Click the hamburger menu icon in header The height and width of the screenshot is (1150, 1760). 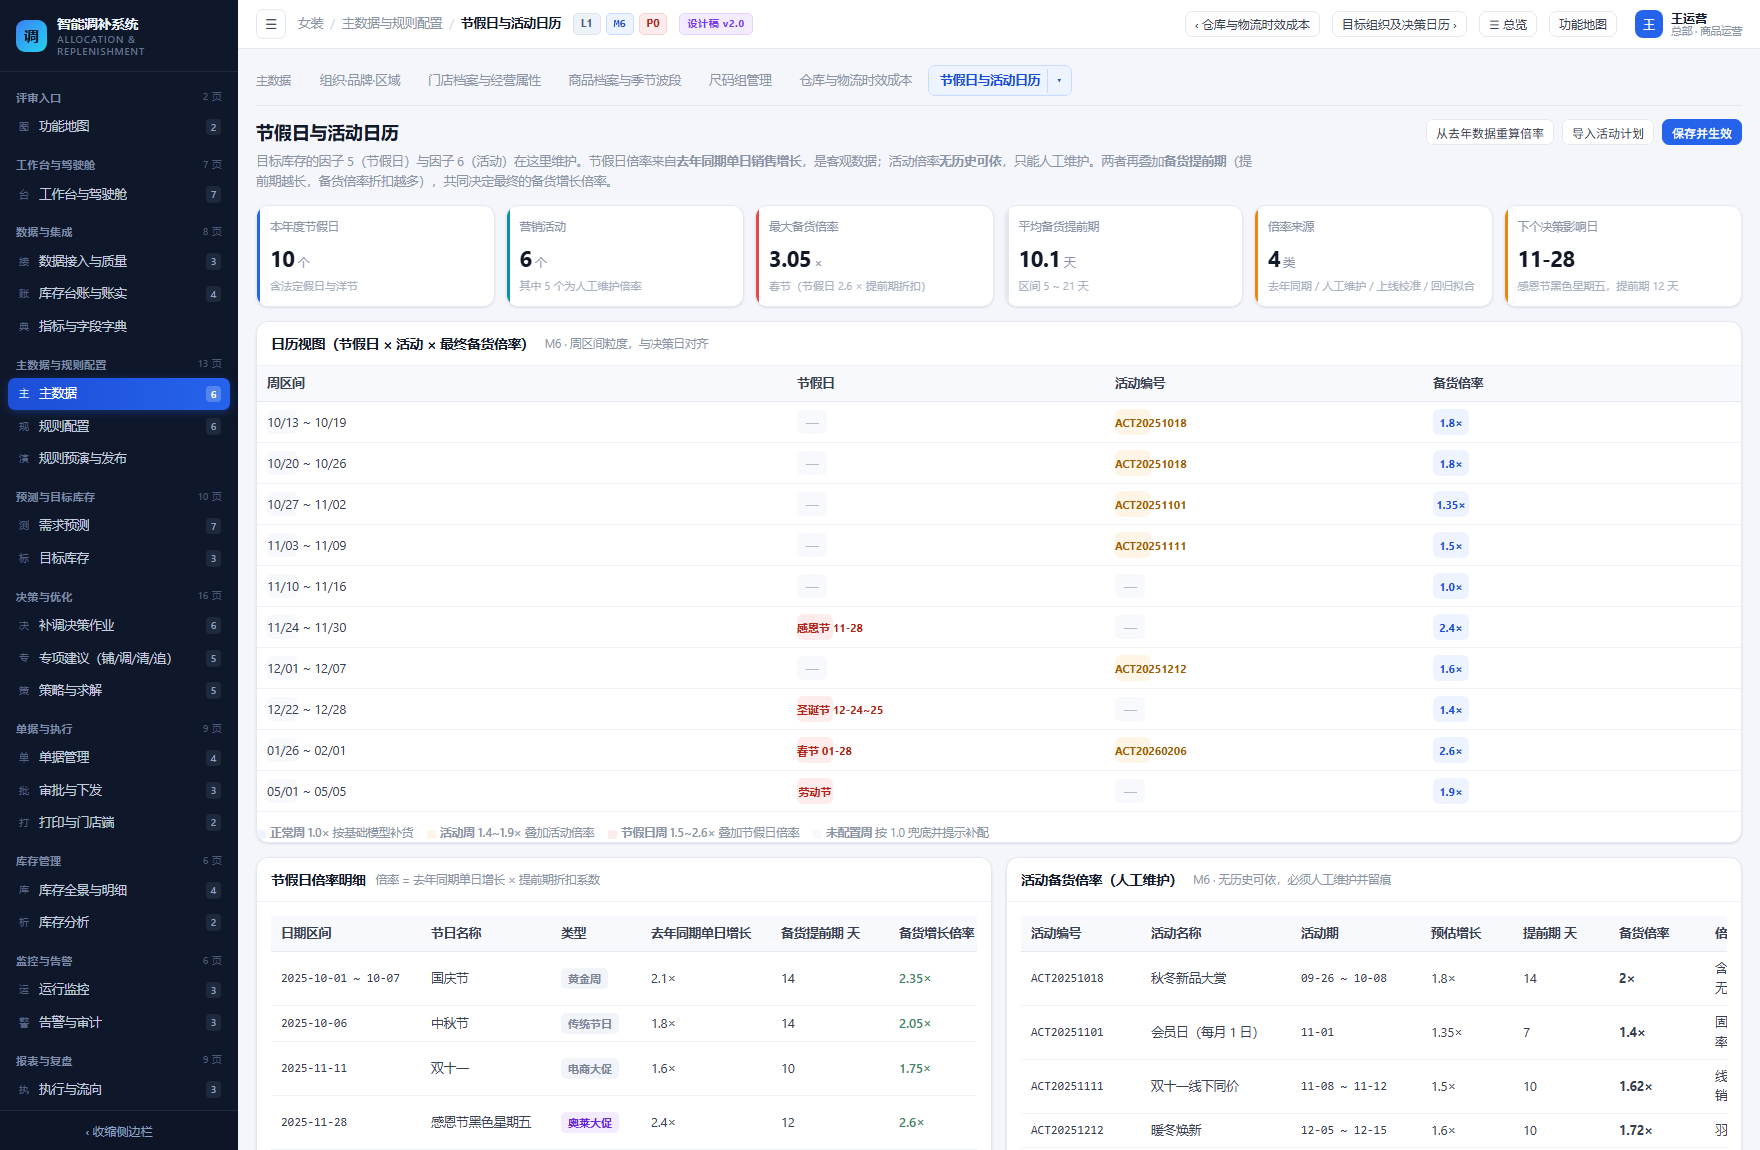(271, 24)
